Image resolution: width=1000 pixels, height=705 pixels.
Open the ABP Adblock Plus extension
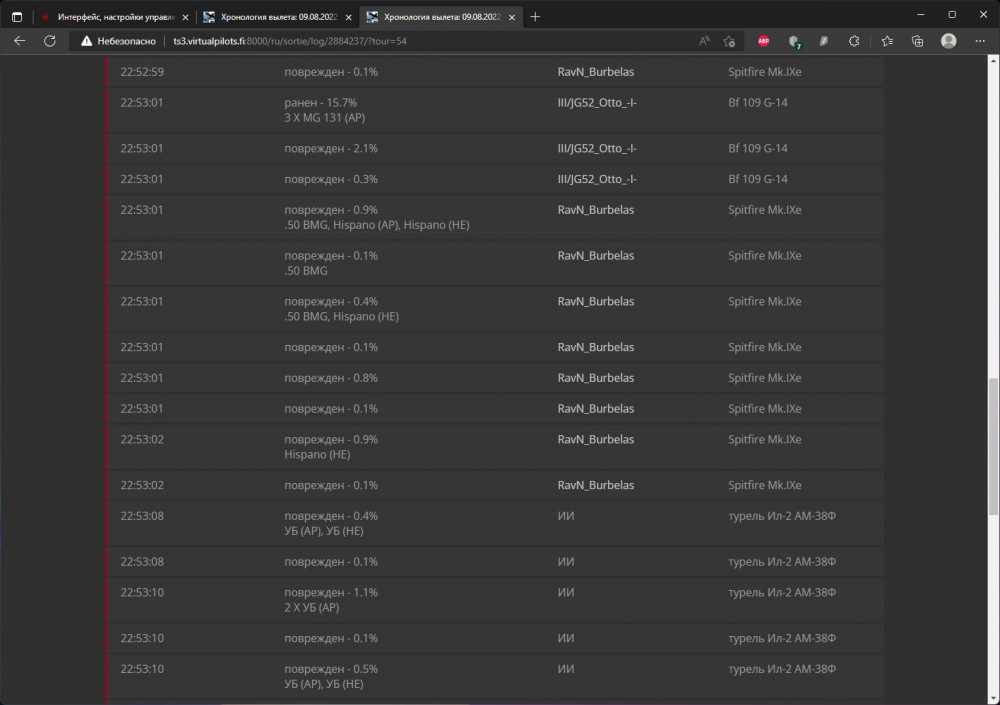click(763, 41)
